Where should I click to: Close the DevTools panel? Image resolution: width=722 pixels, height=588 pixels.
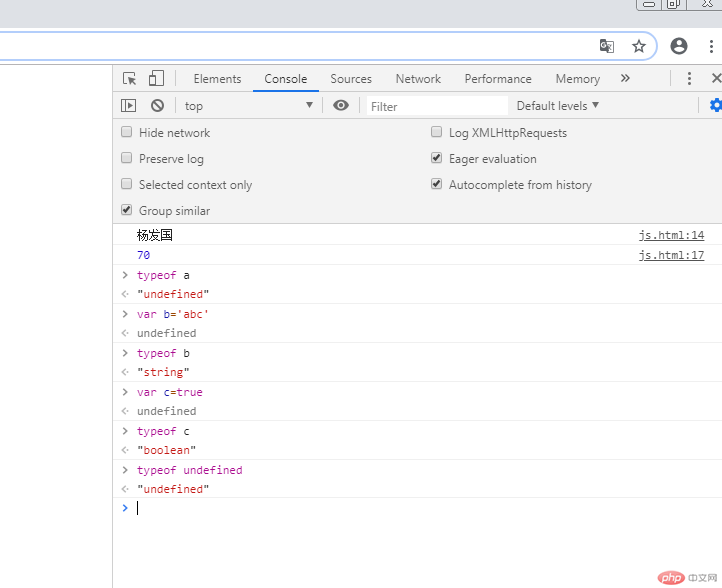(716, 78)
